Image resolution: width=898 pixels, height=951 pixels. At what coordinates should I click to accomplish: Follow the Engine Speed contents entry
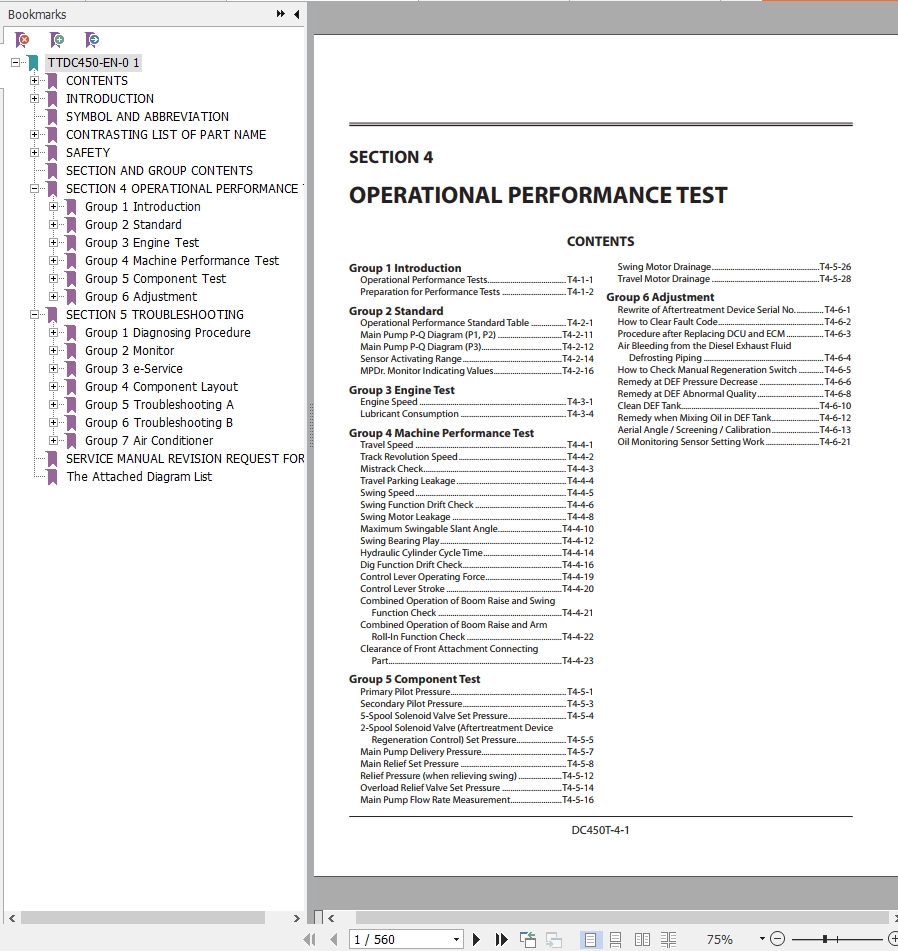coord(477,402)
